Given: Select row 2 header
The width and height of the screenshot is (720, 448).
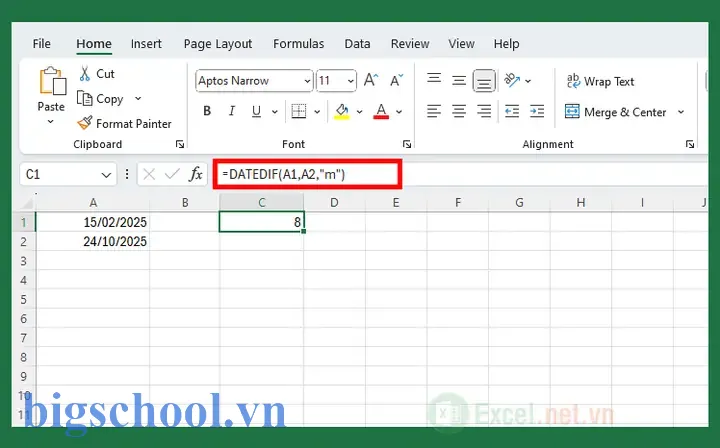Looking at the screenshot, I should coord(23,241).
